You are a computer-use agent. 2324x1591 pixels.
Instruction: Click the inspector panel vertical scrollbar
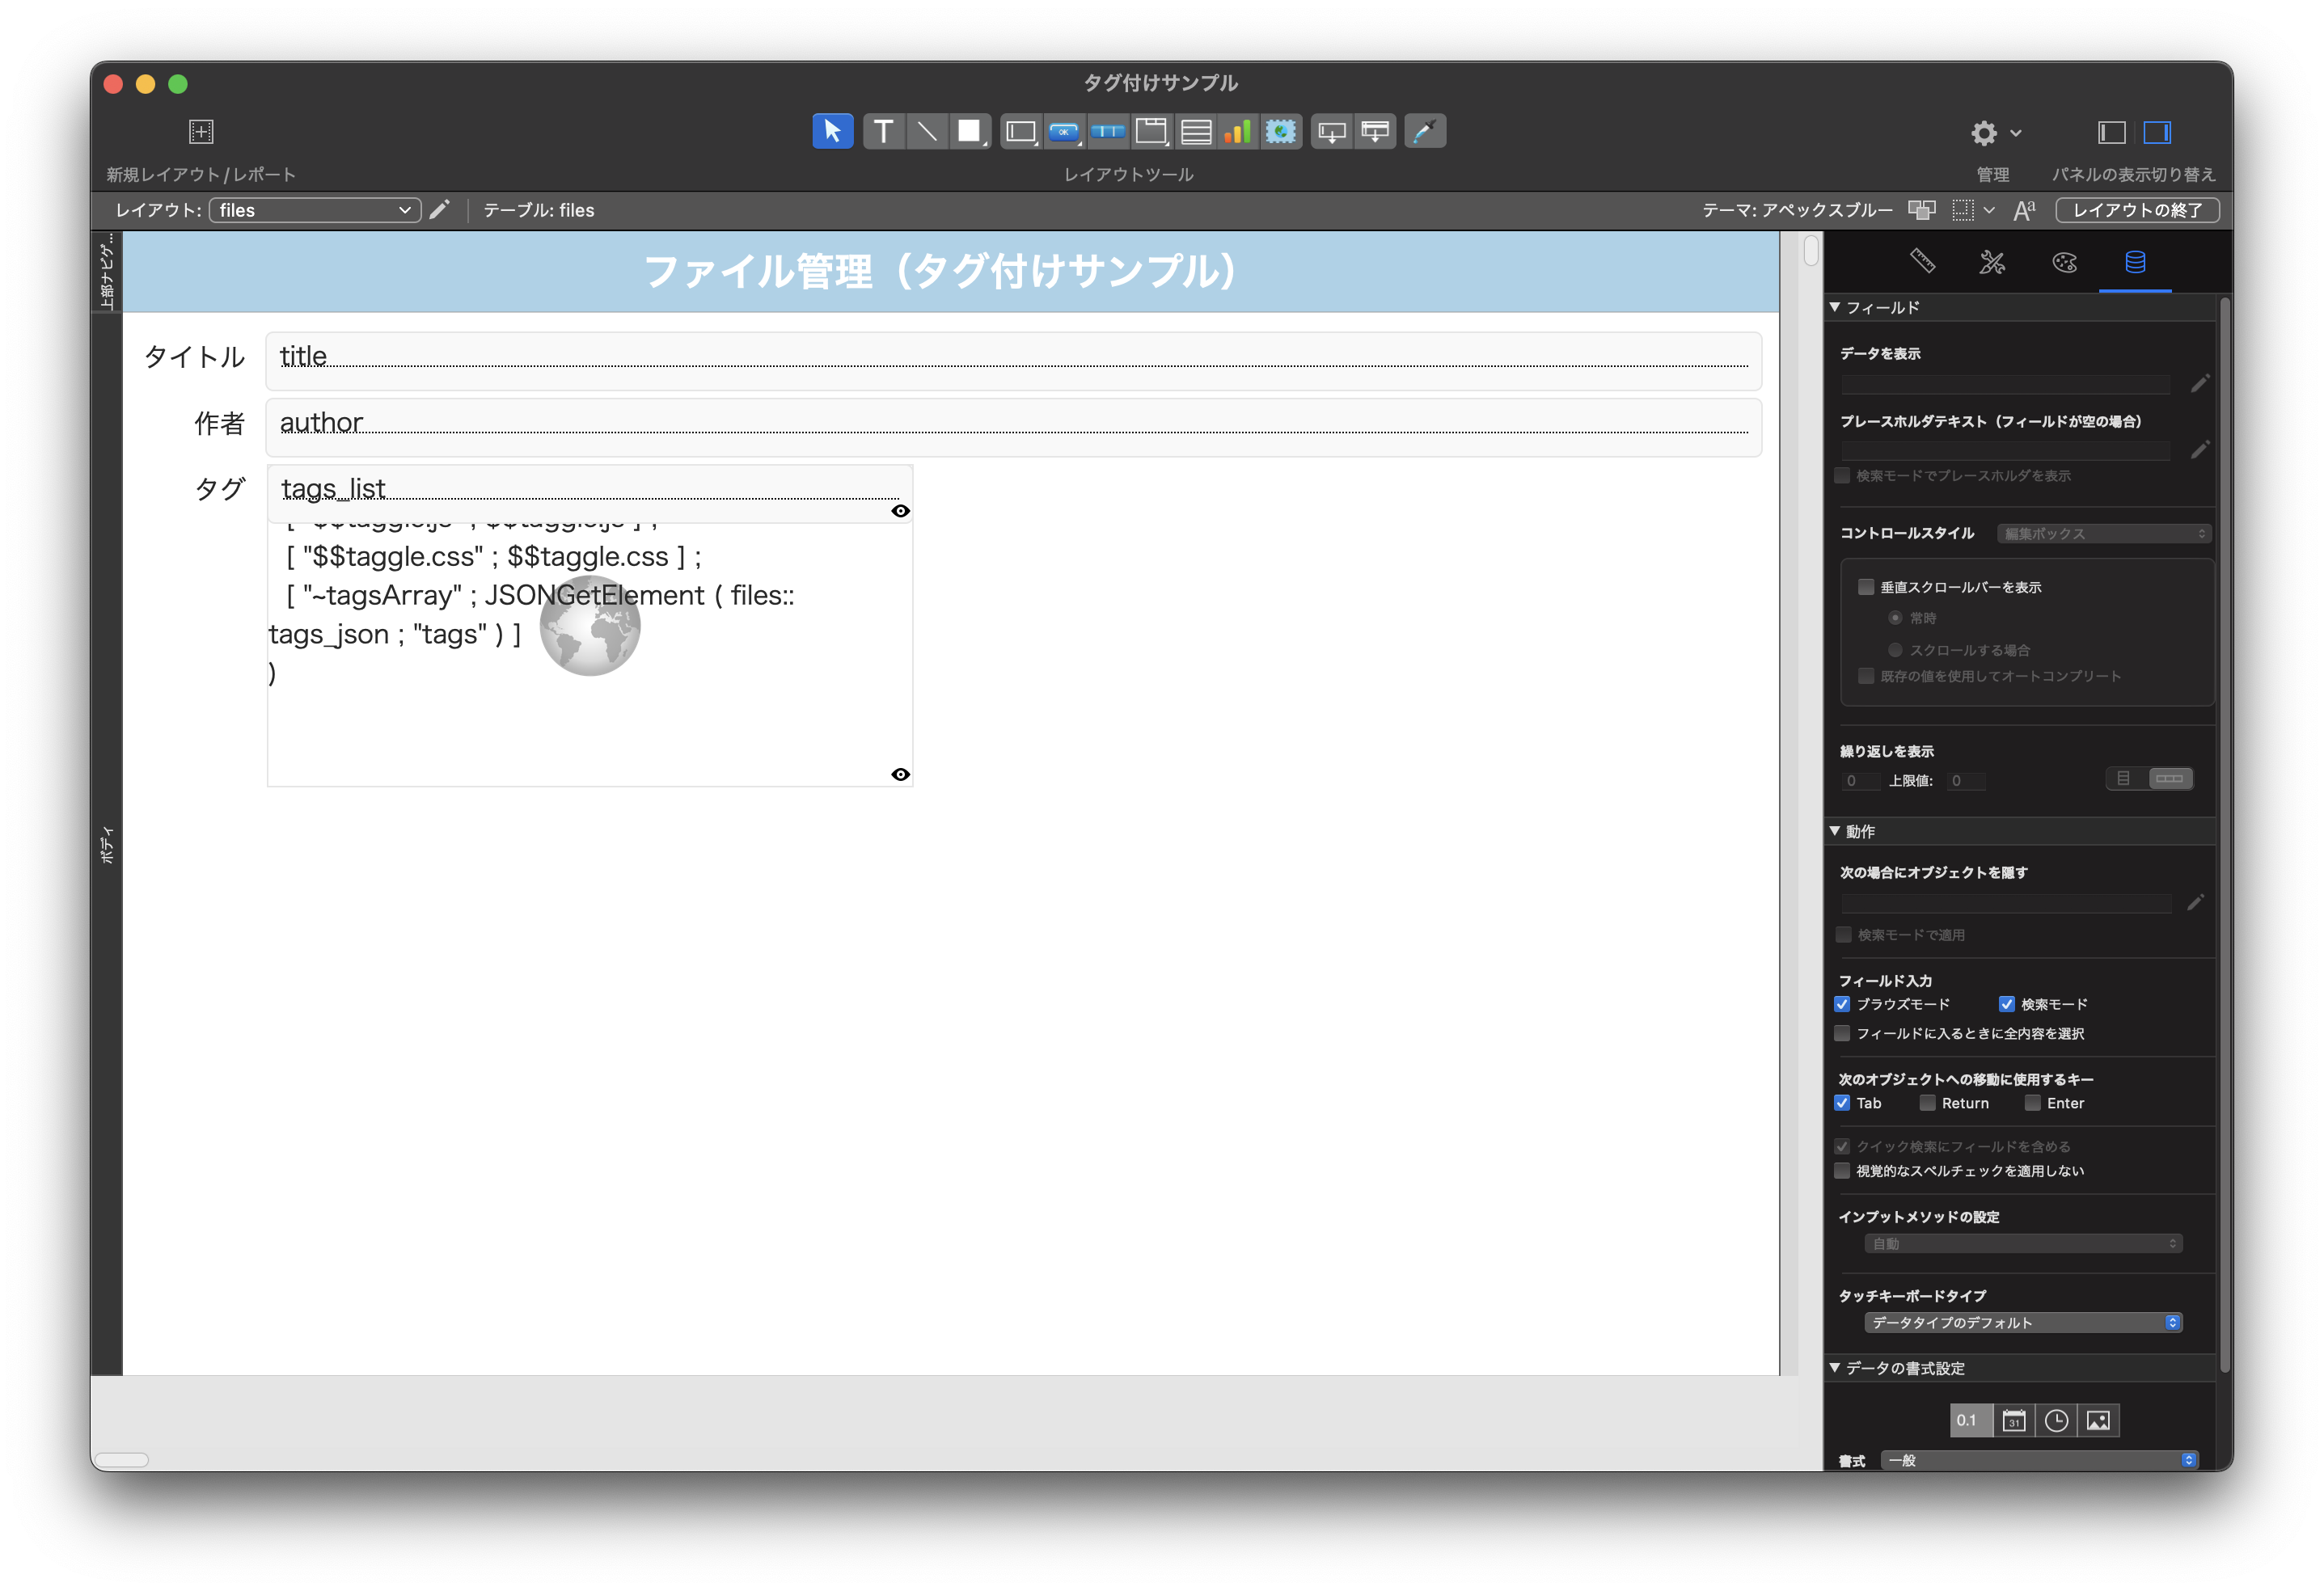(2224, 834)
